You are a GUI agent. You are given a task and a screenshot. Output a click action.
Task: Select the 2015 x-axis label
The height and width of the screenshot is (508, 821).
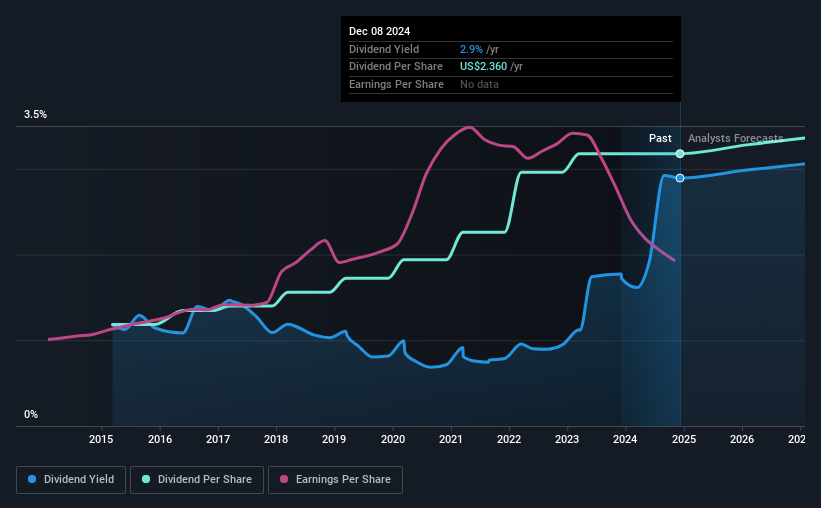(x=101, y=439)
